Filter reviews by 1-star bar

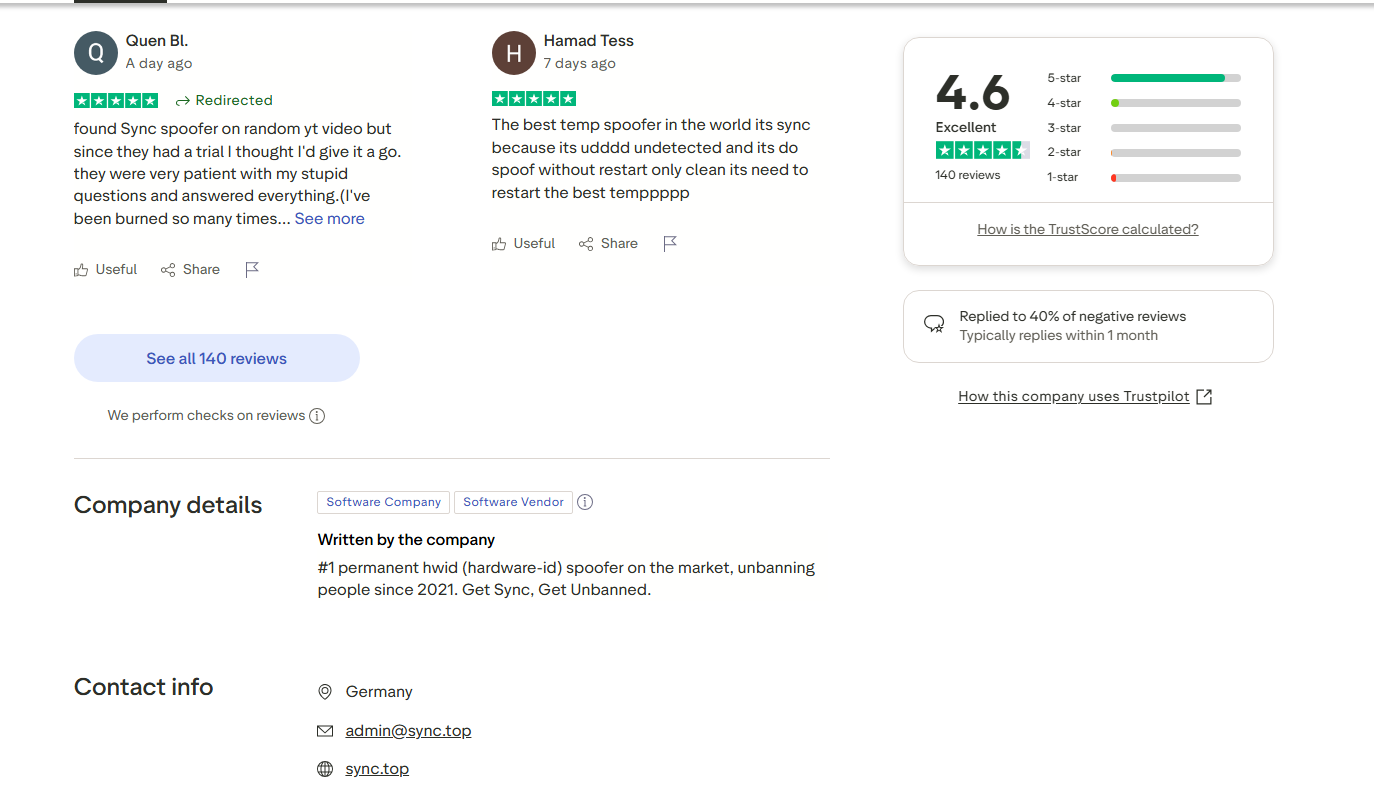point(1176,178)
